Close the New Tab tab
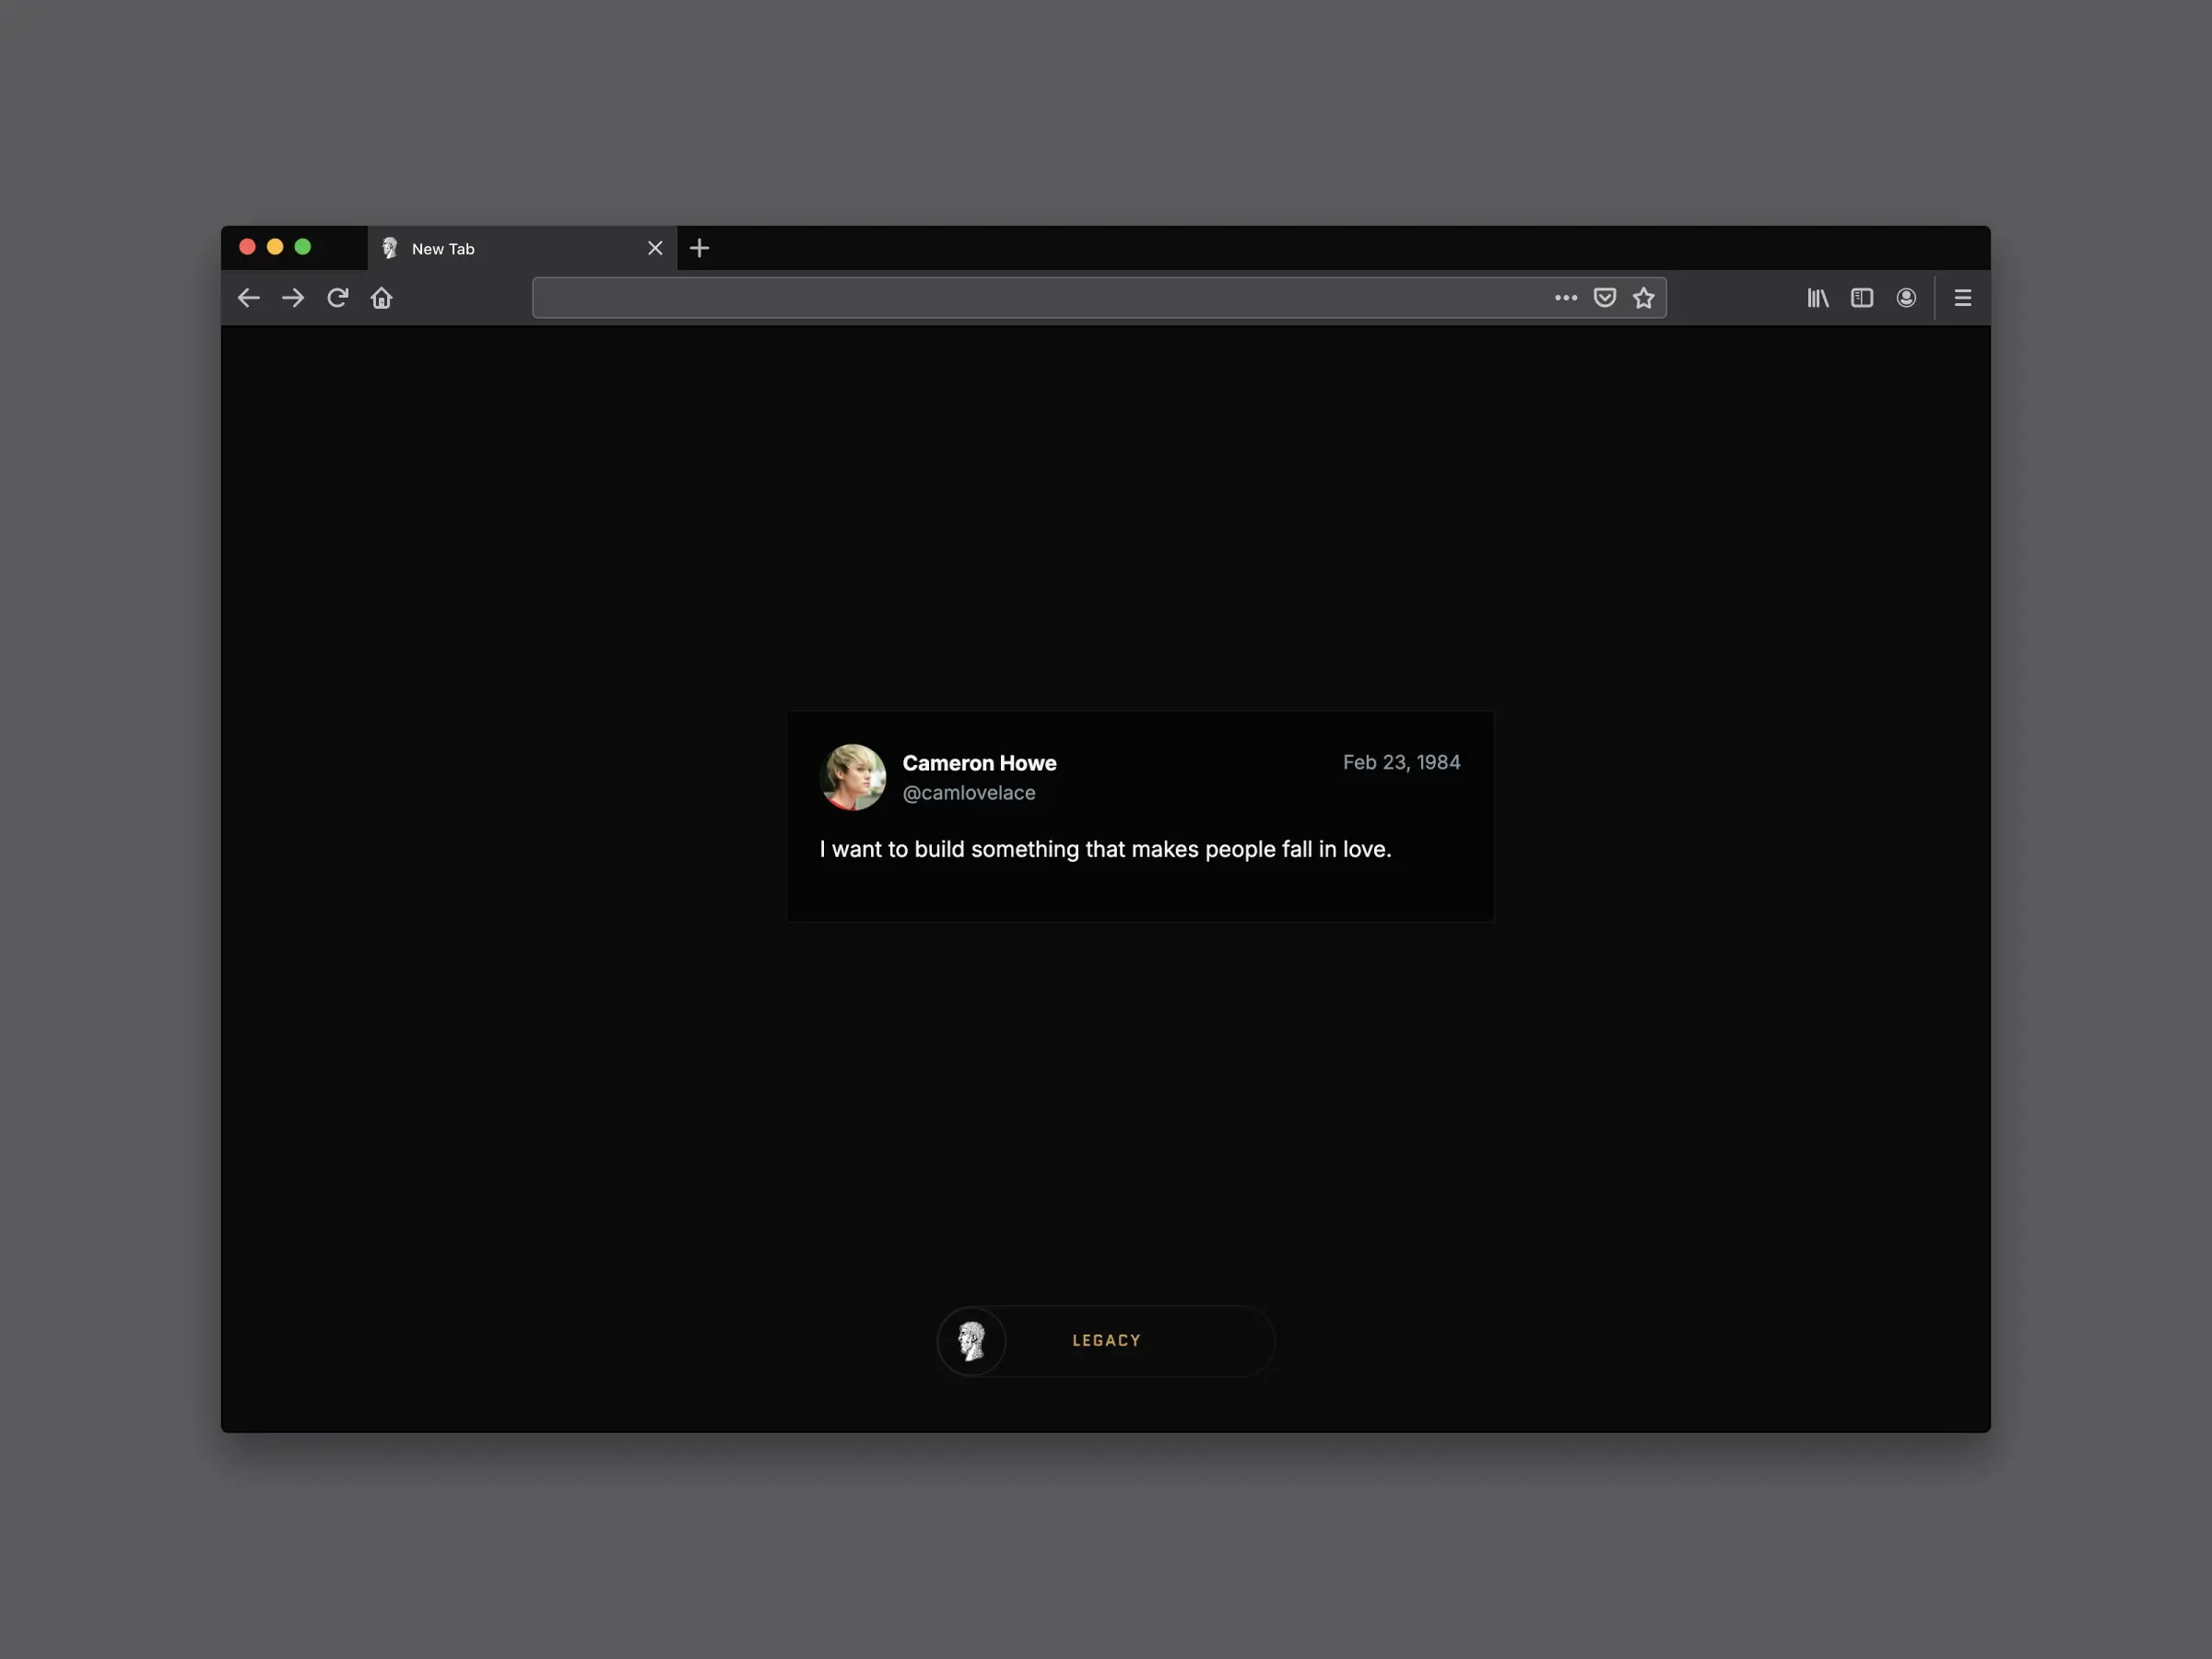This screenshot has height=1659, width=2212. click(655, 248)
